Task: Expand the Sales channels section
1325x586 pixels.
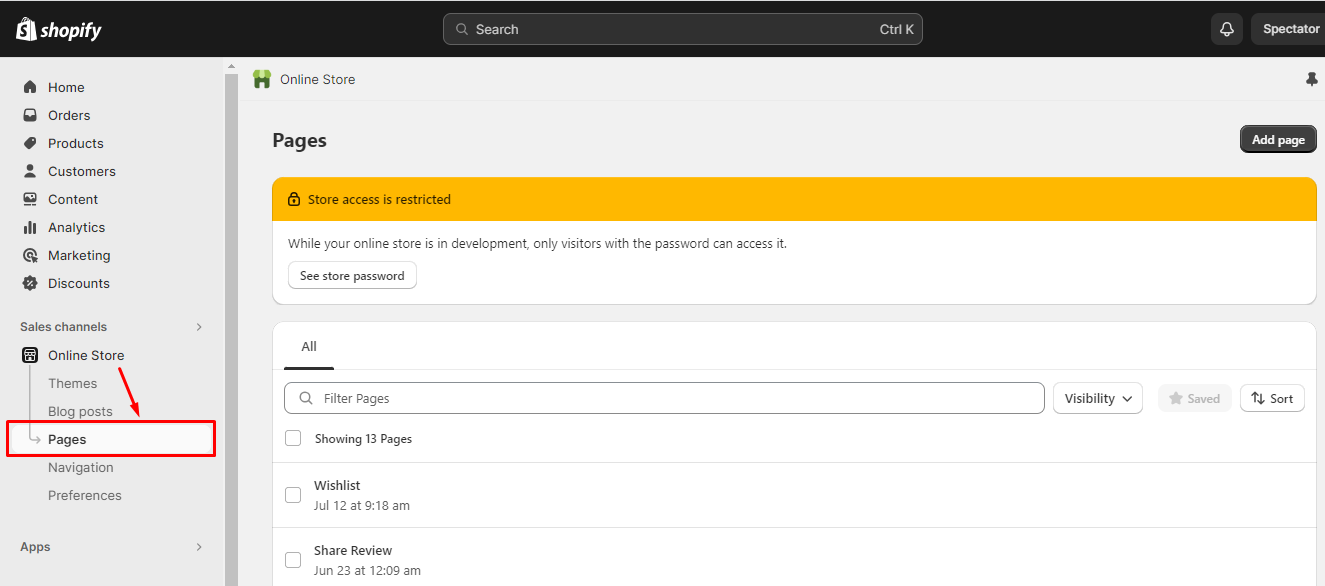Action: 199,327
